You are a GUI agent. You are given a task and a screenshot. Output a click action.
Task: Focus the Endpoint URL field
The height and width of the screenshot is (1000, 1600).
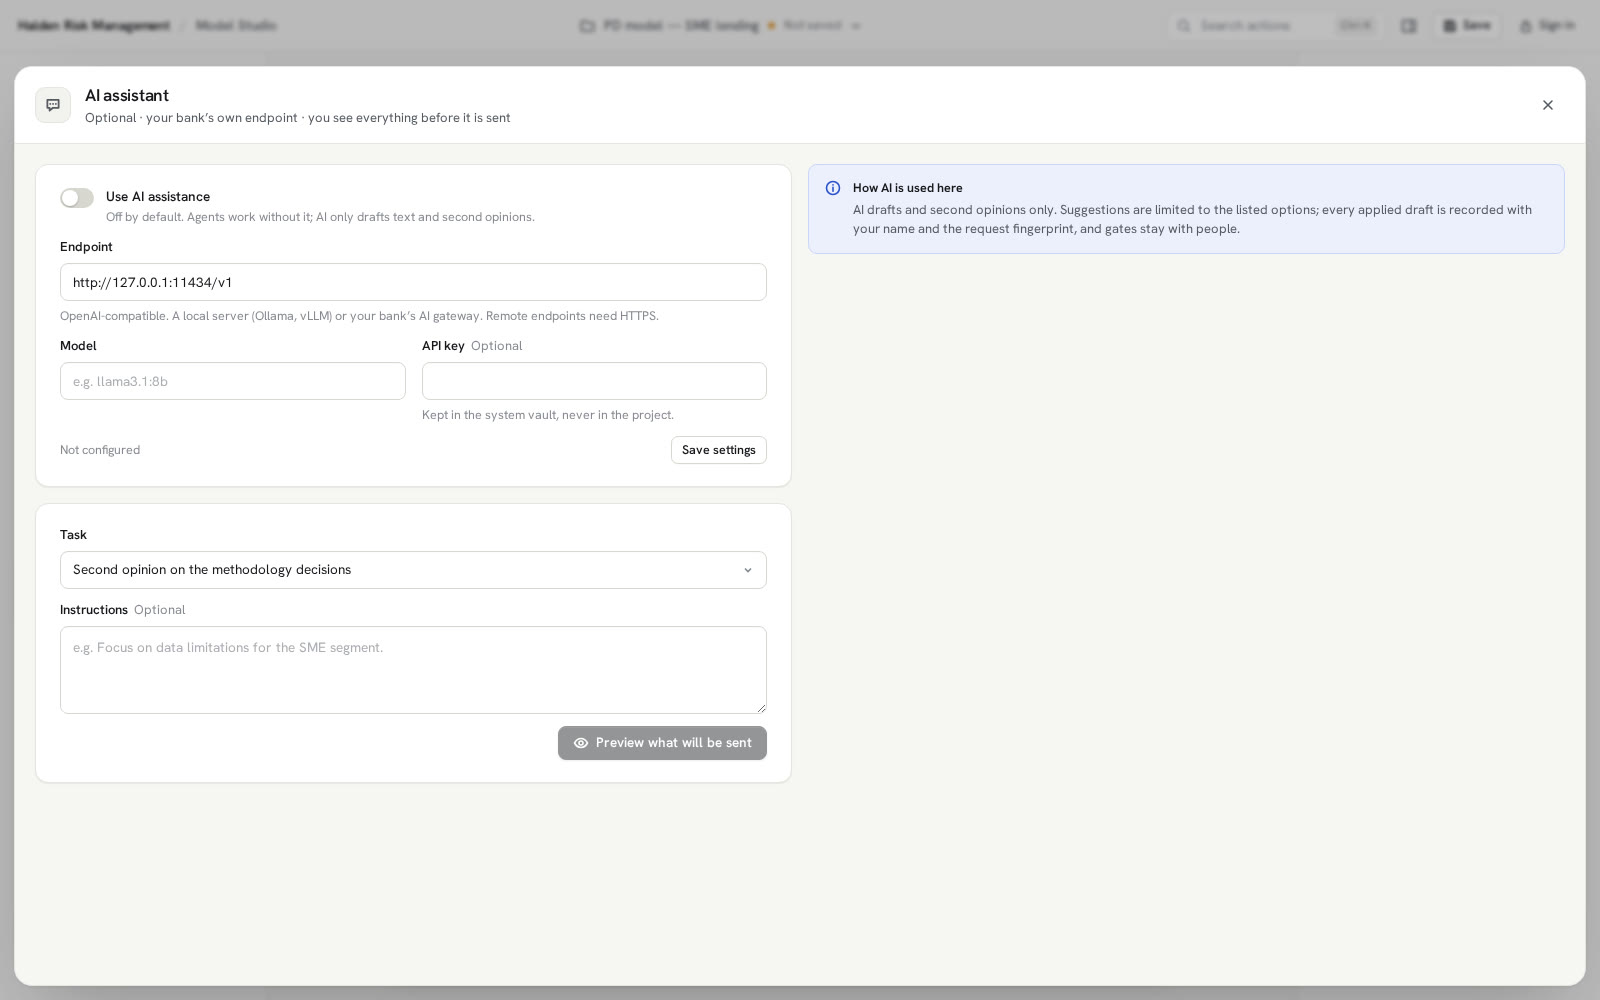coord(413,282)
